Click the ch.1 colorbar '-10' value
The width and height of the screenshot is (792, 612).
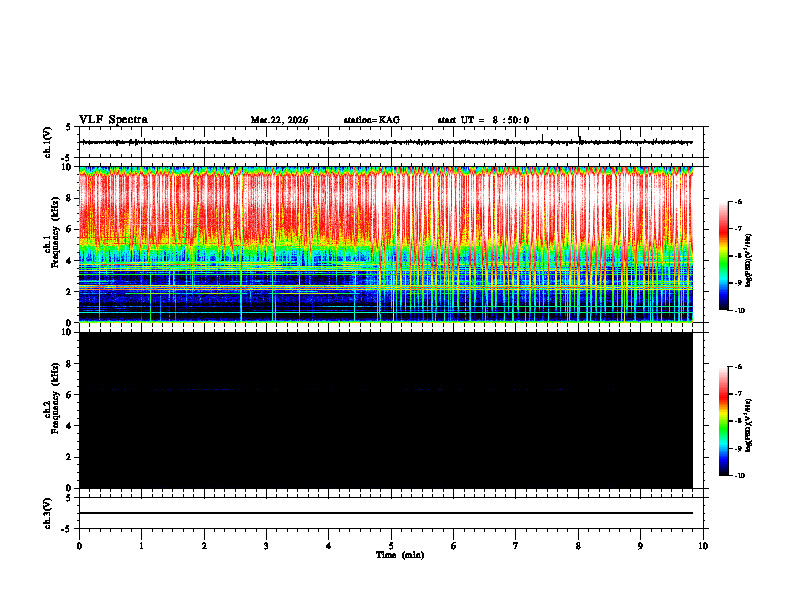(x=738, y=311)
